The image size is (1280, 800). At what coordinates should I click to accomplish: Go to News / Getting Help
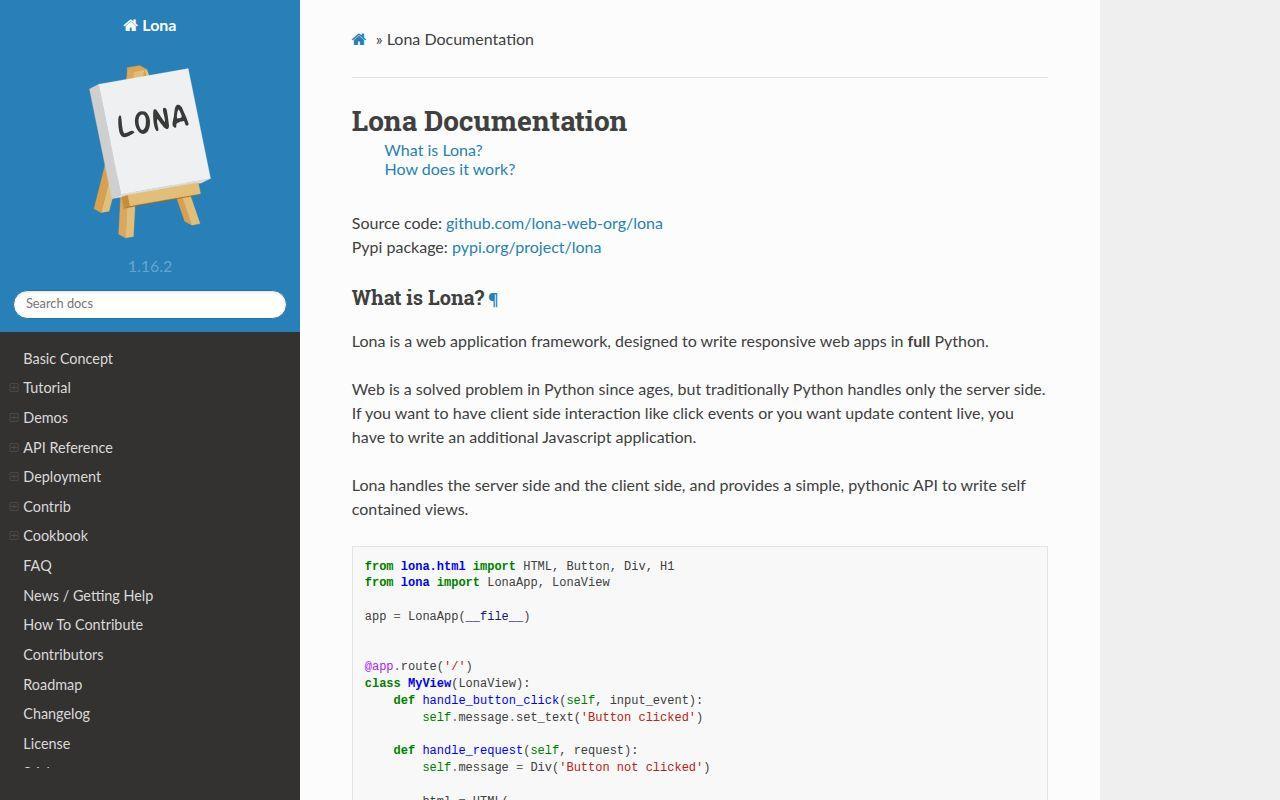click(x=88, y=596)
